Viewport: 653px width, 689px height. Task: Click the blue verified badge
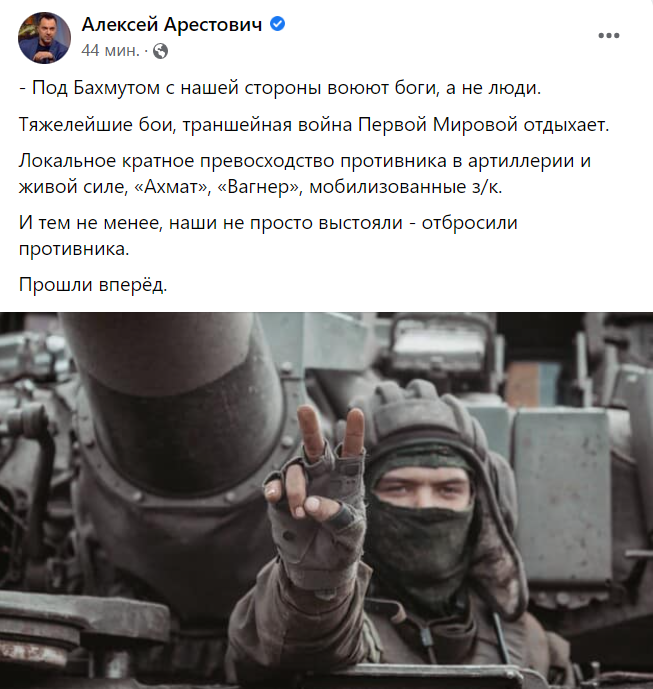277,24
